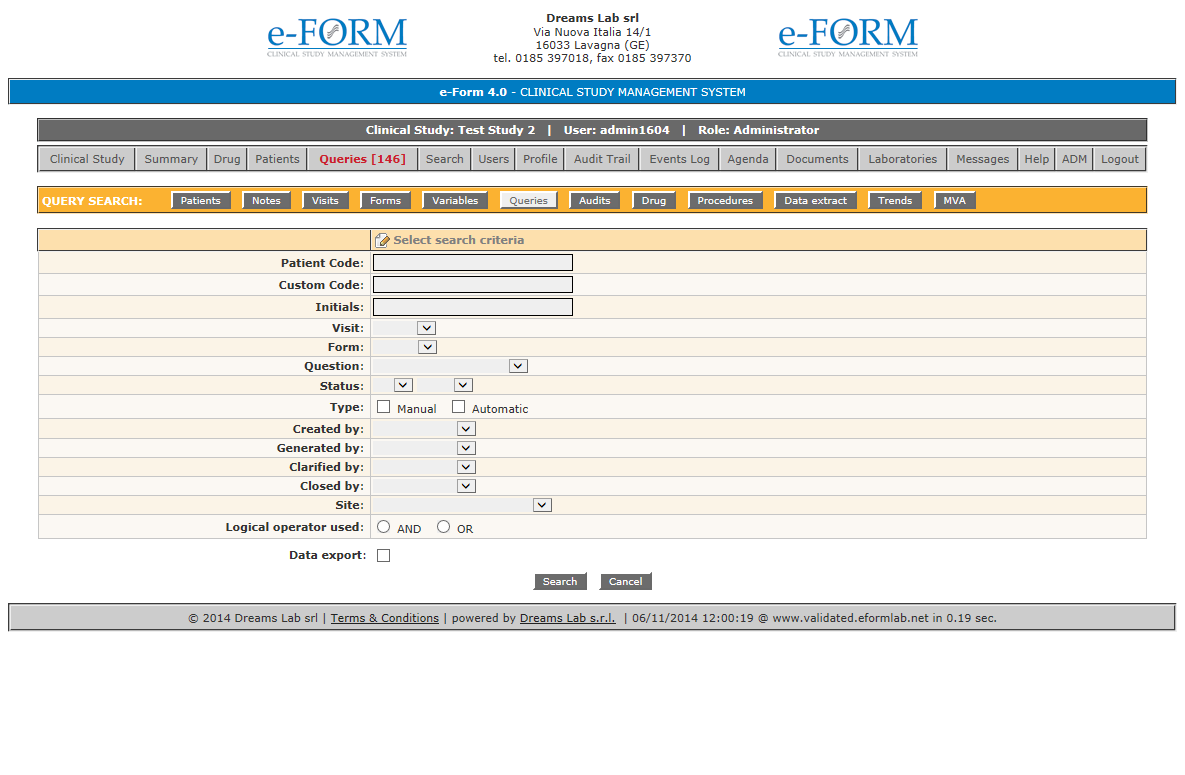1185x775 pixels.
Task: Click the Cancel button
Action: click(x=625, y=582)
